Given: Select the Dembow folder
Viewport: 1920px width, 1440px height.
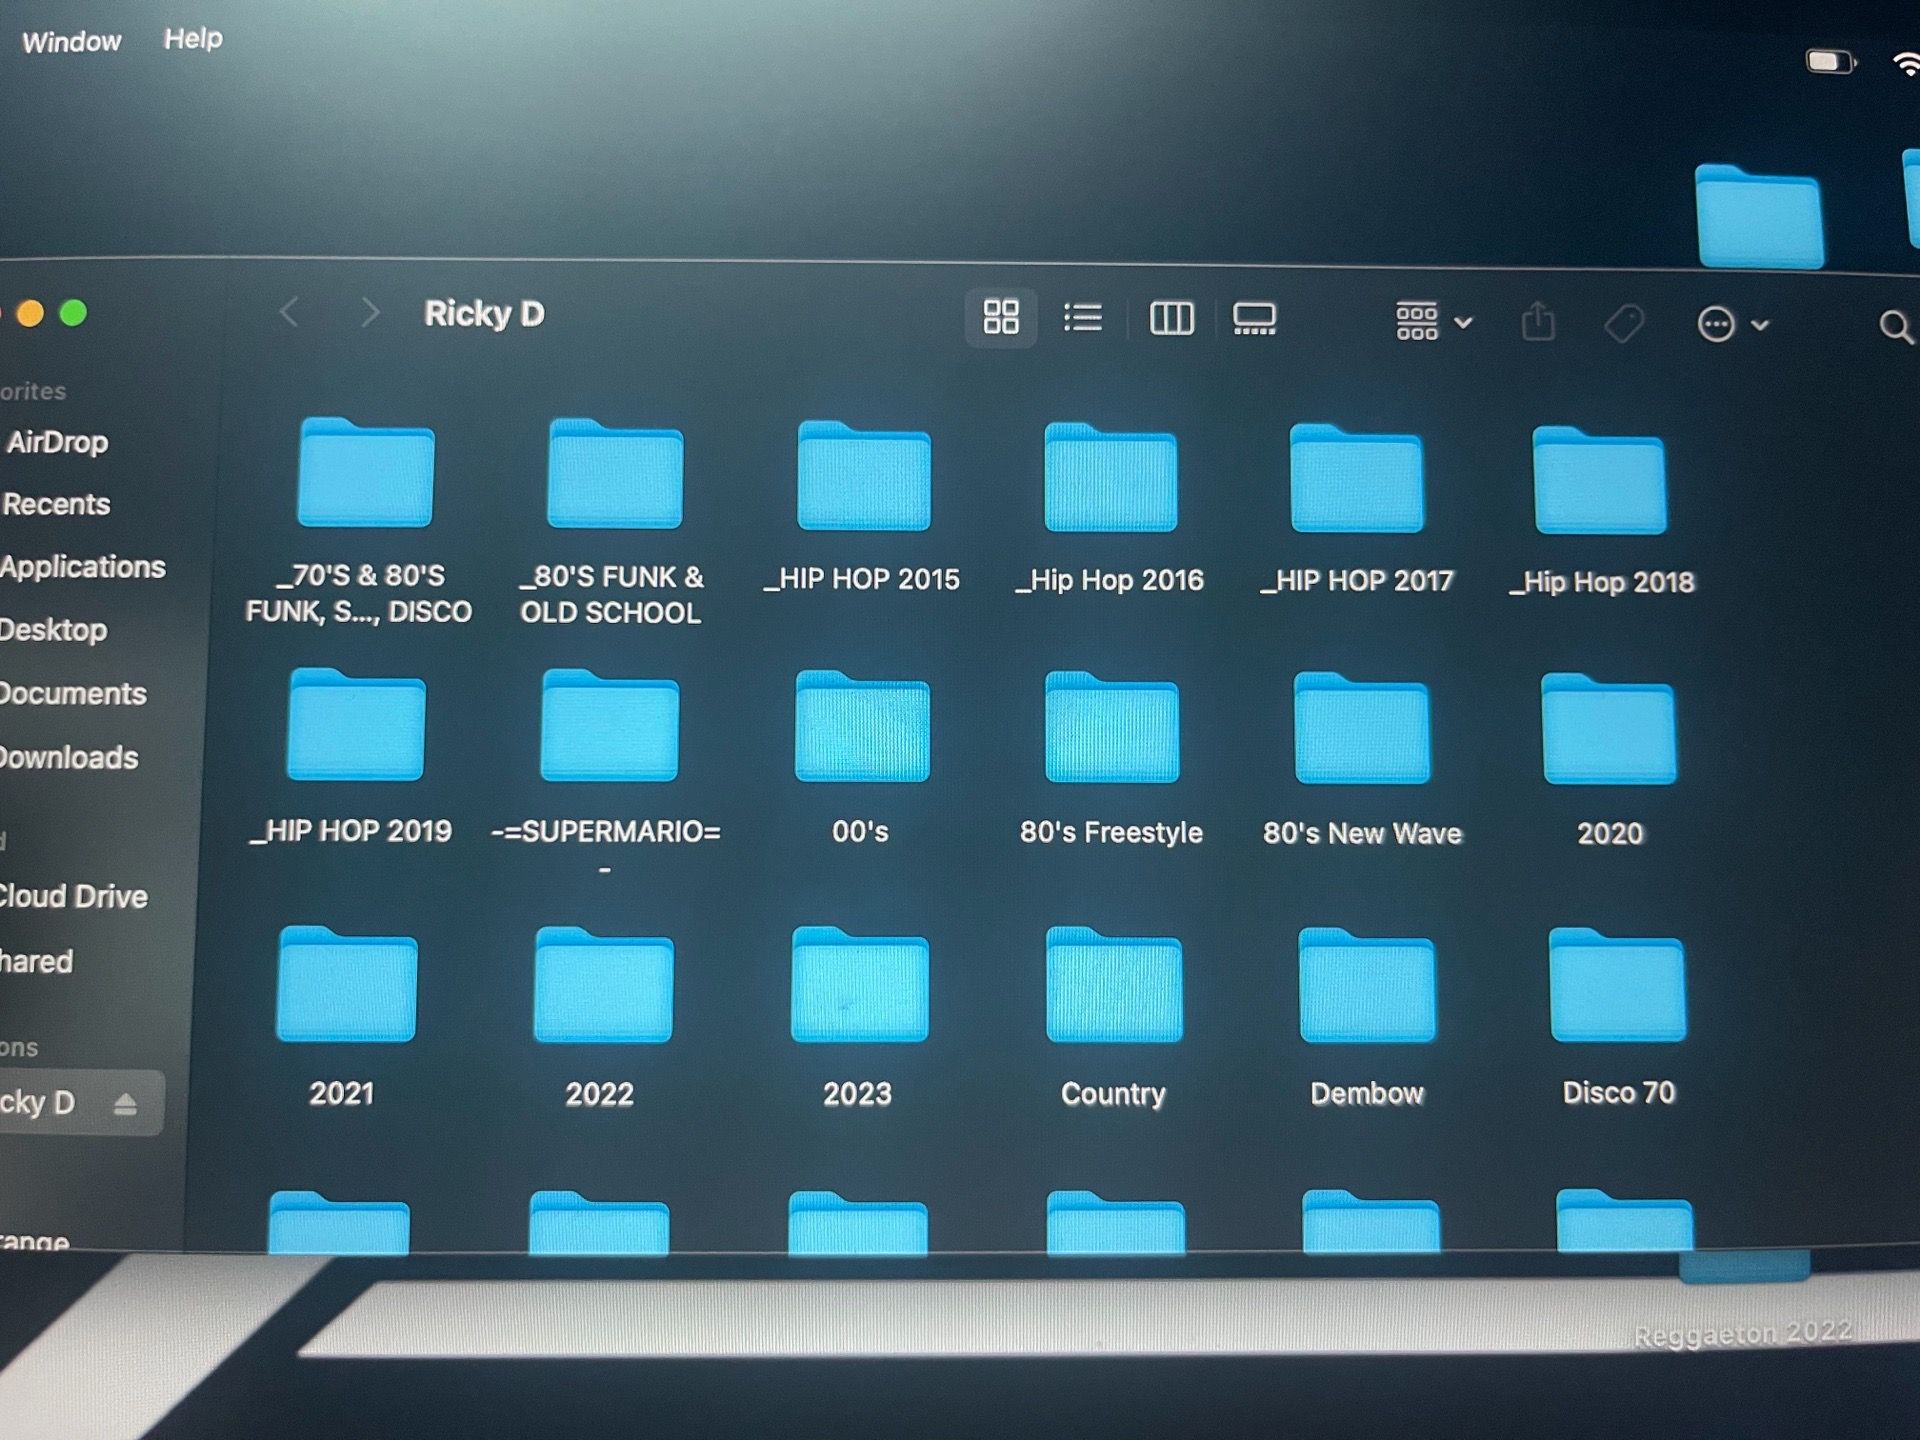Looking at the screenshot, I should (x=1367, y=986).
